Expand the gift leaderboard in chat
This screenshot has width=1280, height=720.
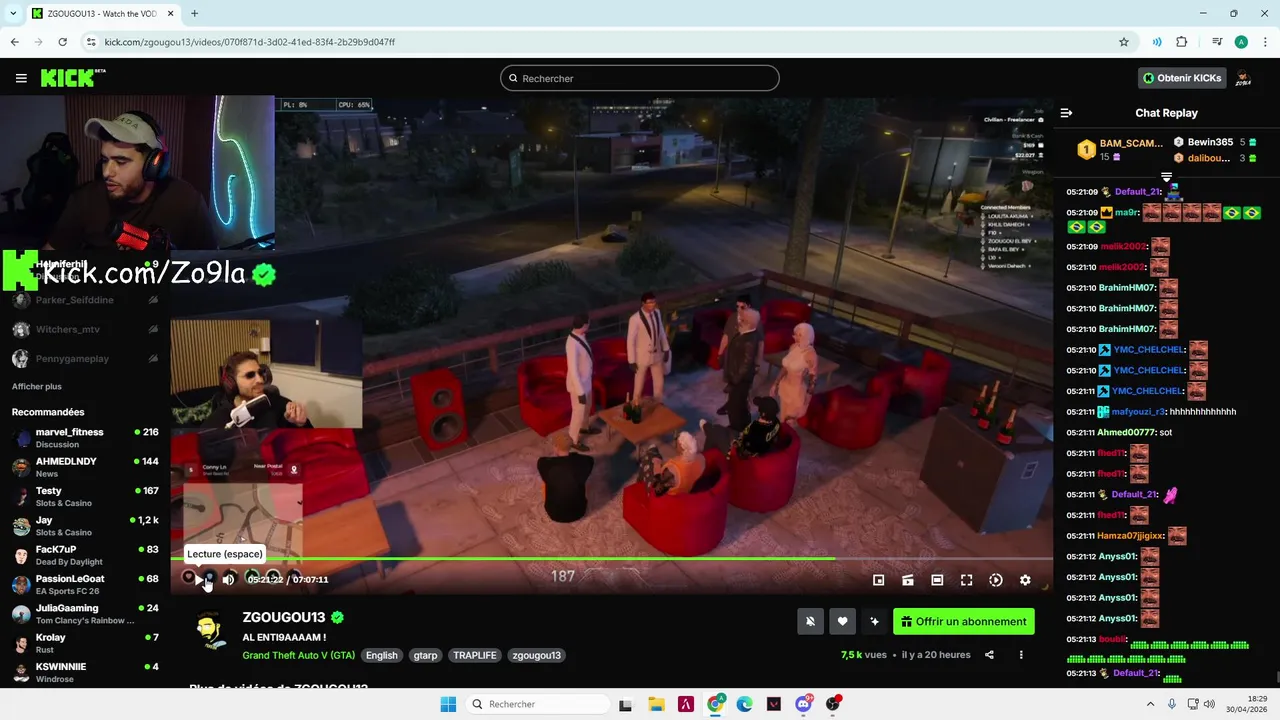[x=1166, y=177]
